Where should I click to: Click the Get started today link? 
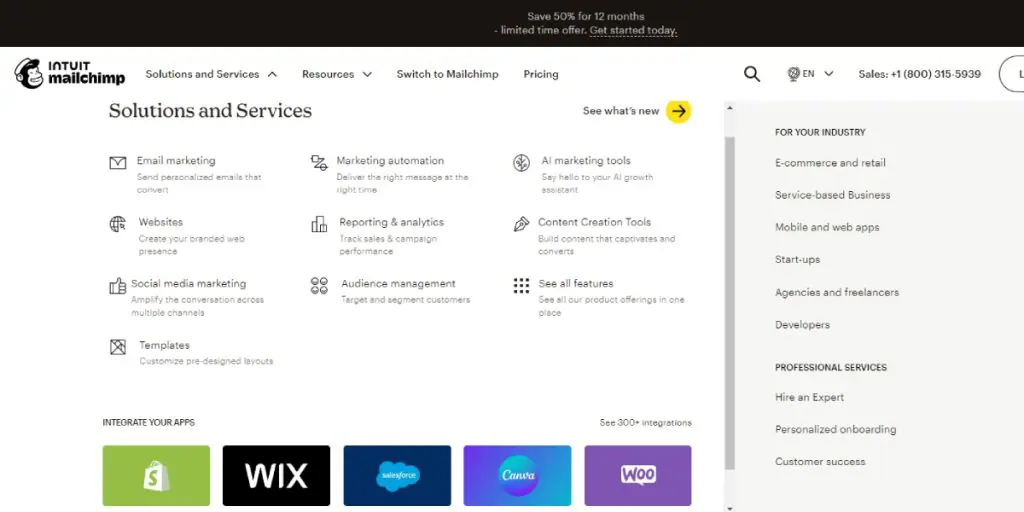633,31
